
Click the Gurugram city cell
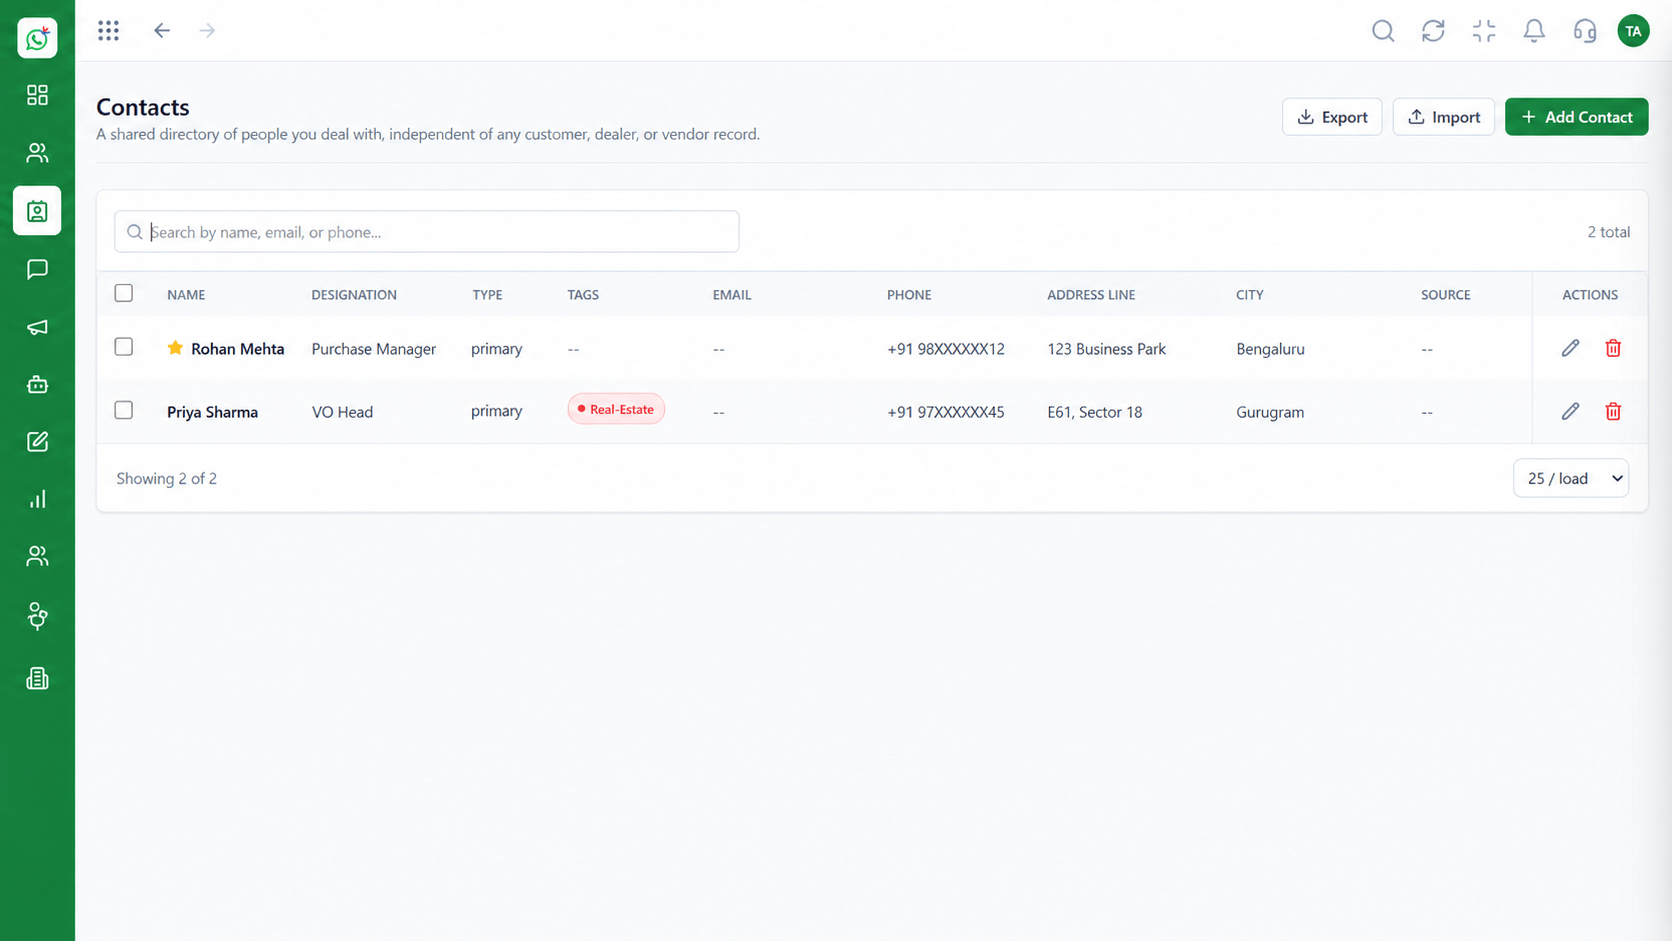tap(1270, 412)
